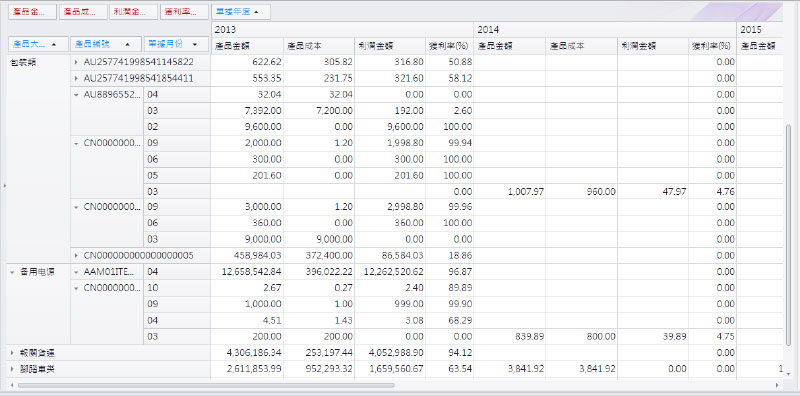Select the cell with value 1,007.97
Viewport: 800px width, 396px height.
(x=510, y=191)
